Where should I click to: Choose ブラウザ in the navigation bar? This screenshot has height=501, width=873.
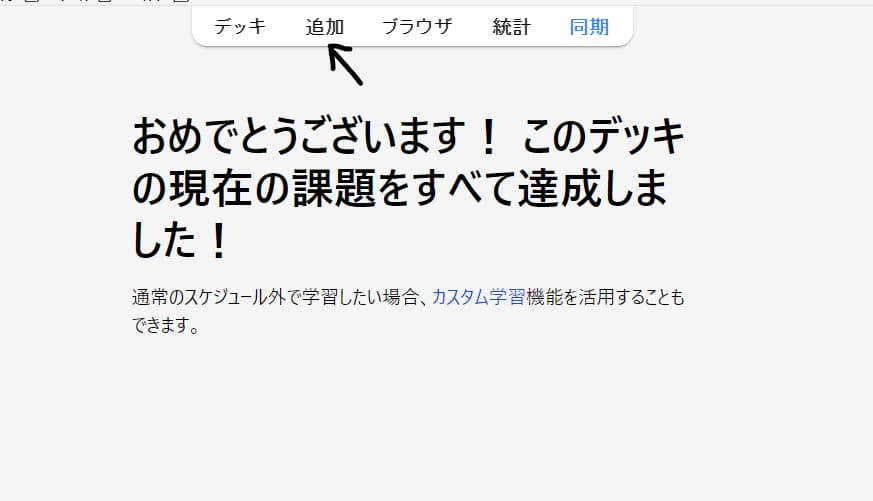pos(418,26)
